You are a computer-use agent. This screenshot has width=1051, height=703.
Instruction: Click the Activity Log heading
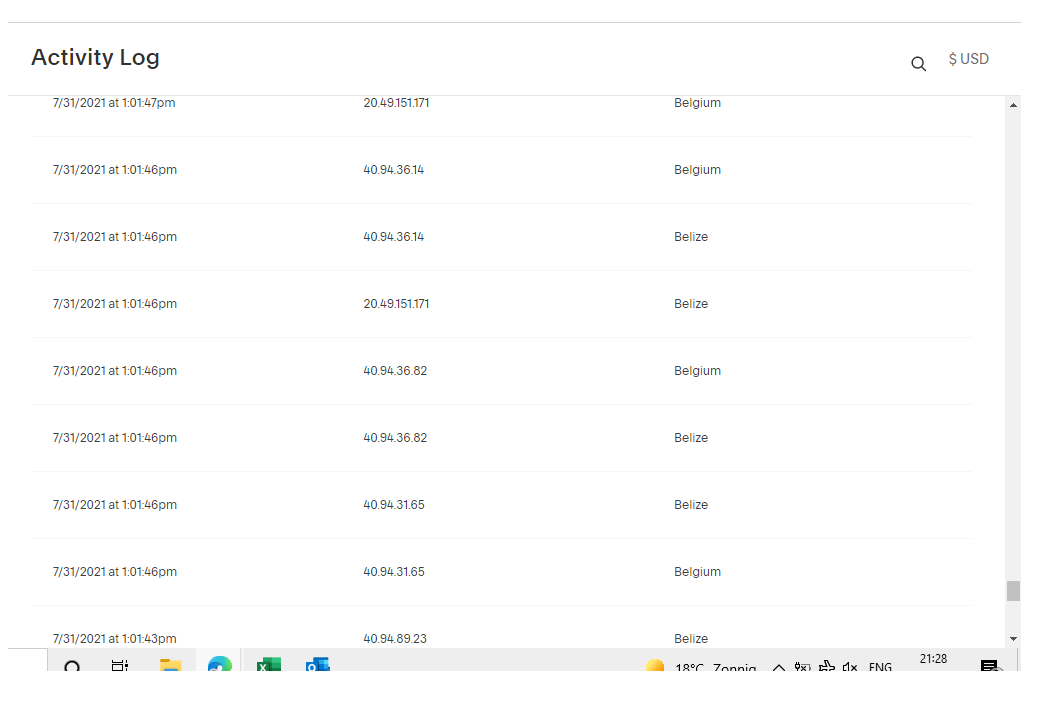[x=95, y=58]
